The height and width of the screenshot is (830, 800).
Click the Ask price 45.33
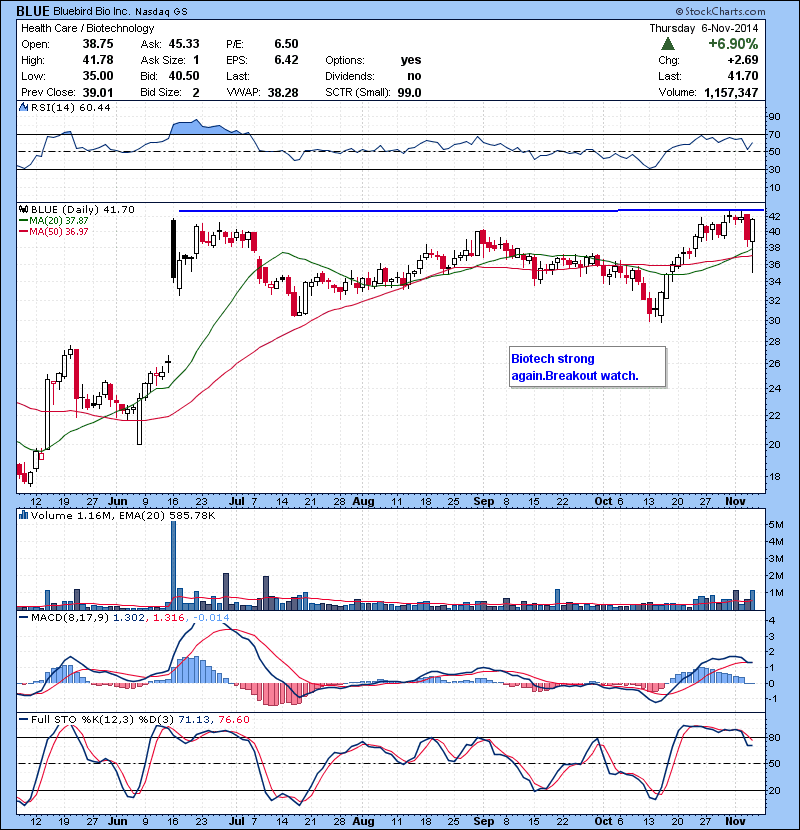pyautogui.click(x=184, y=44)
